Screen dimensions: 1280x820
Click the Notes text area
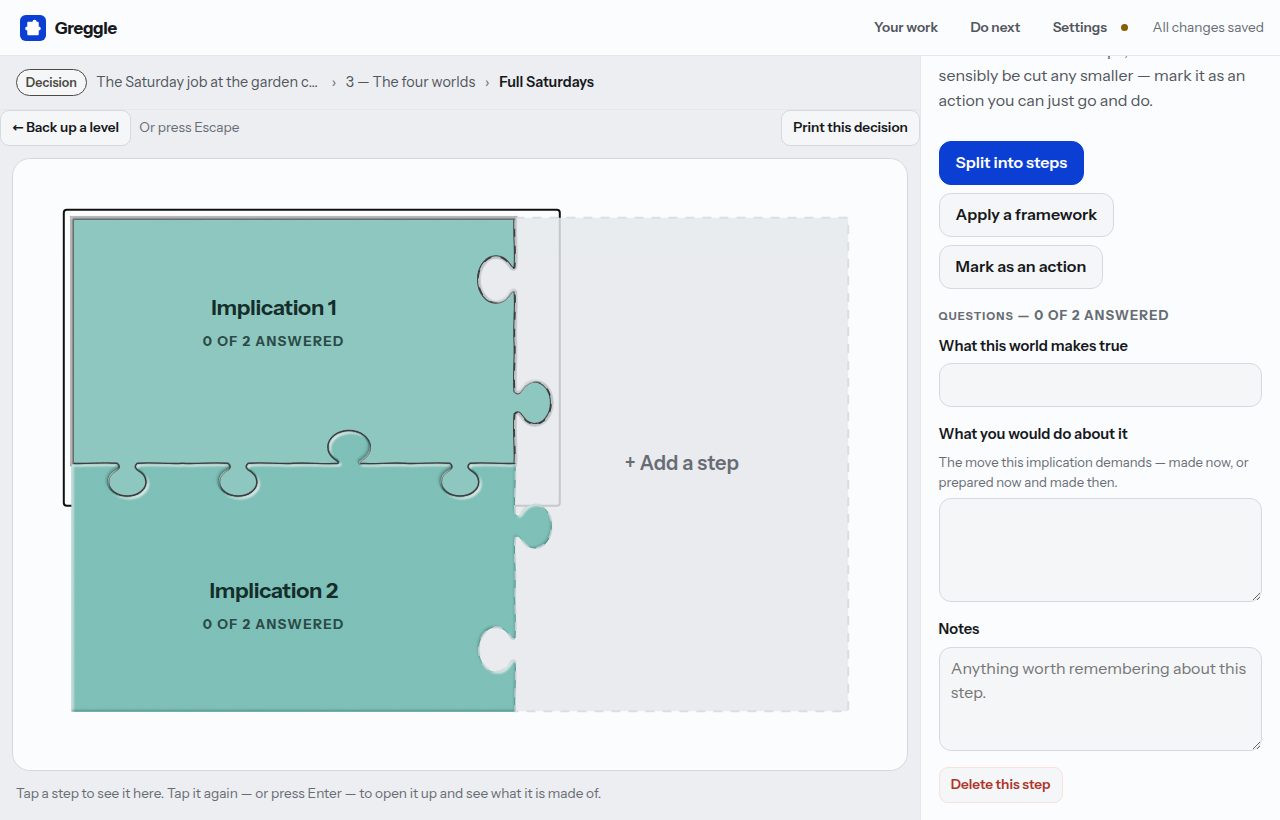1100,699
